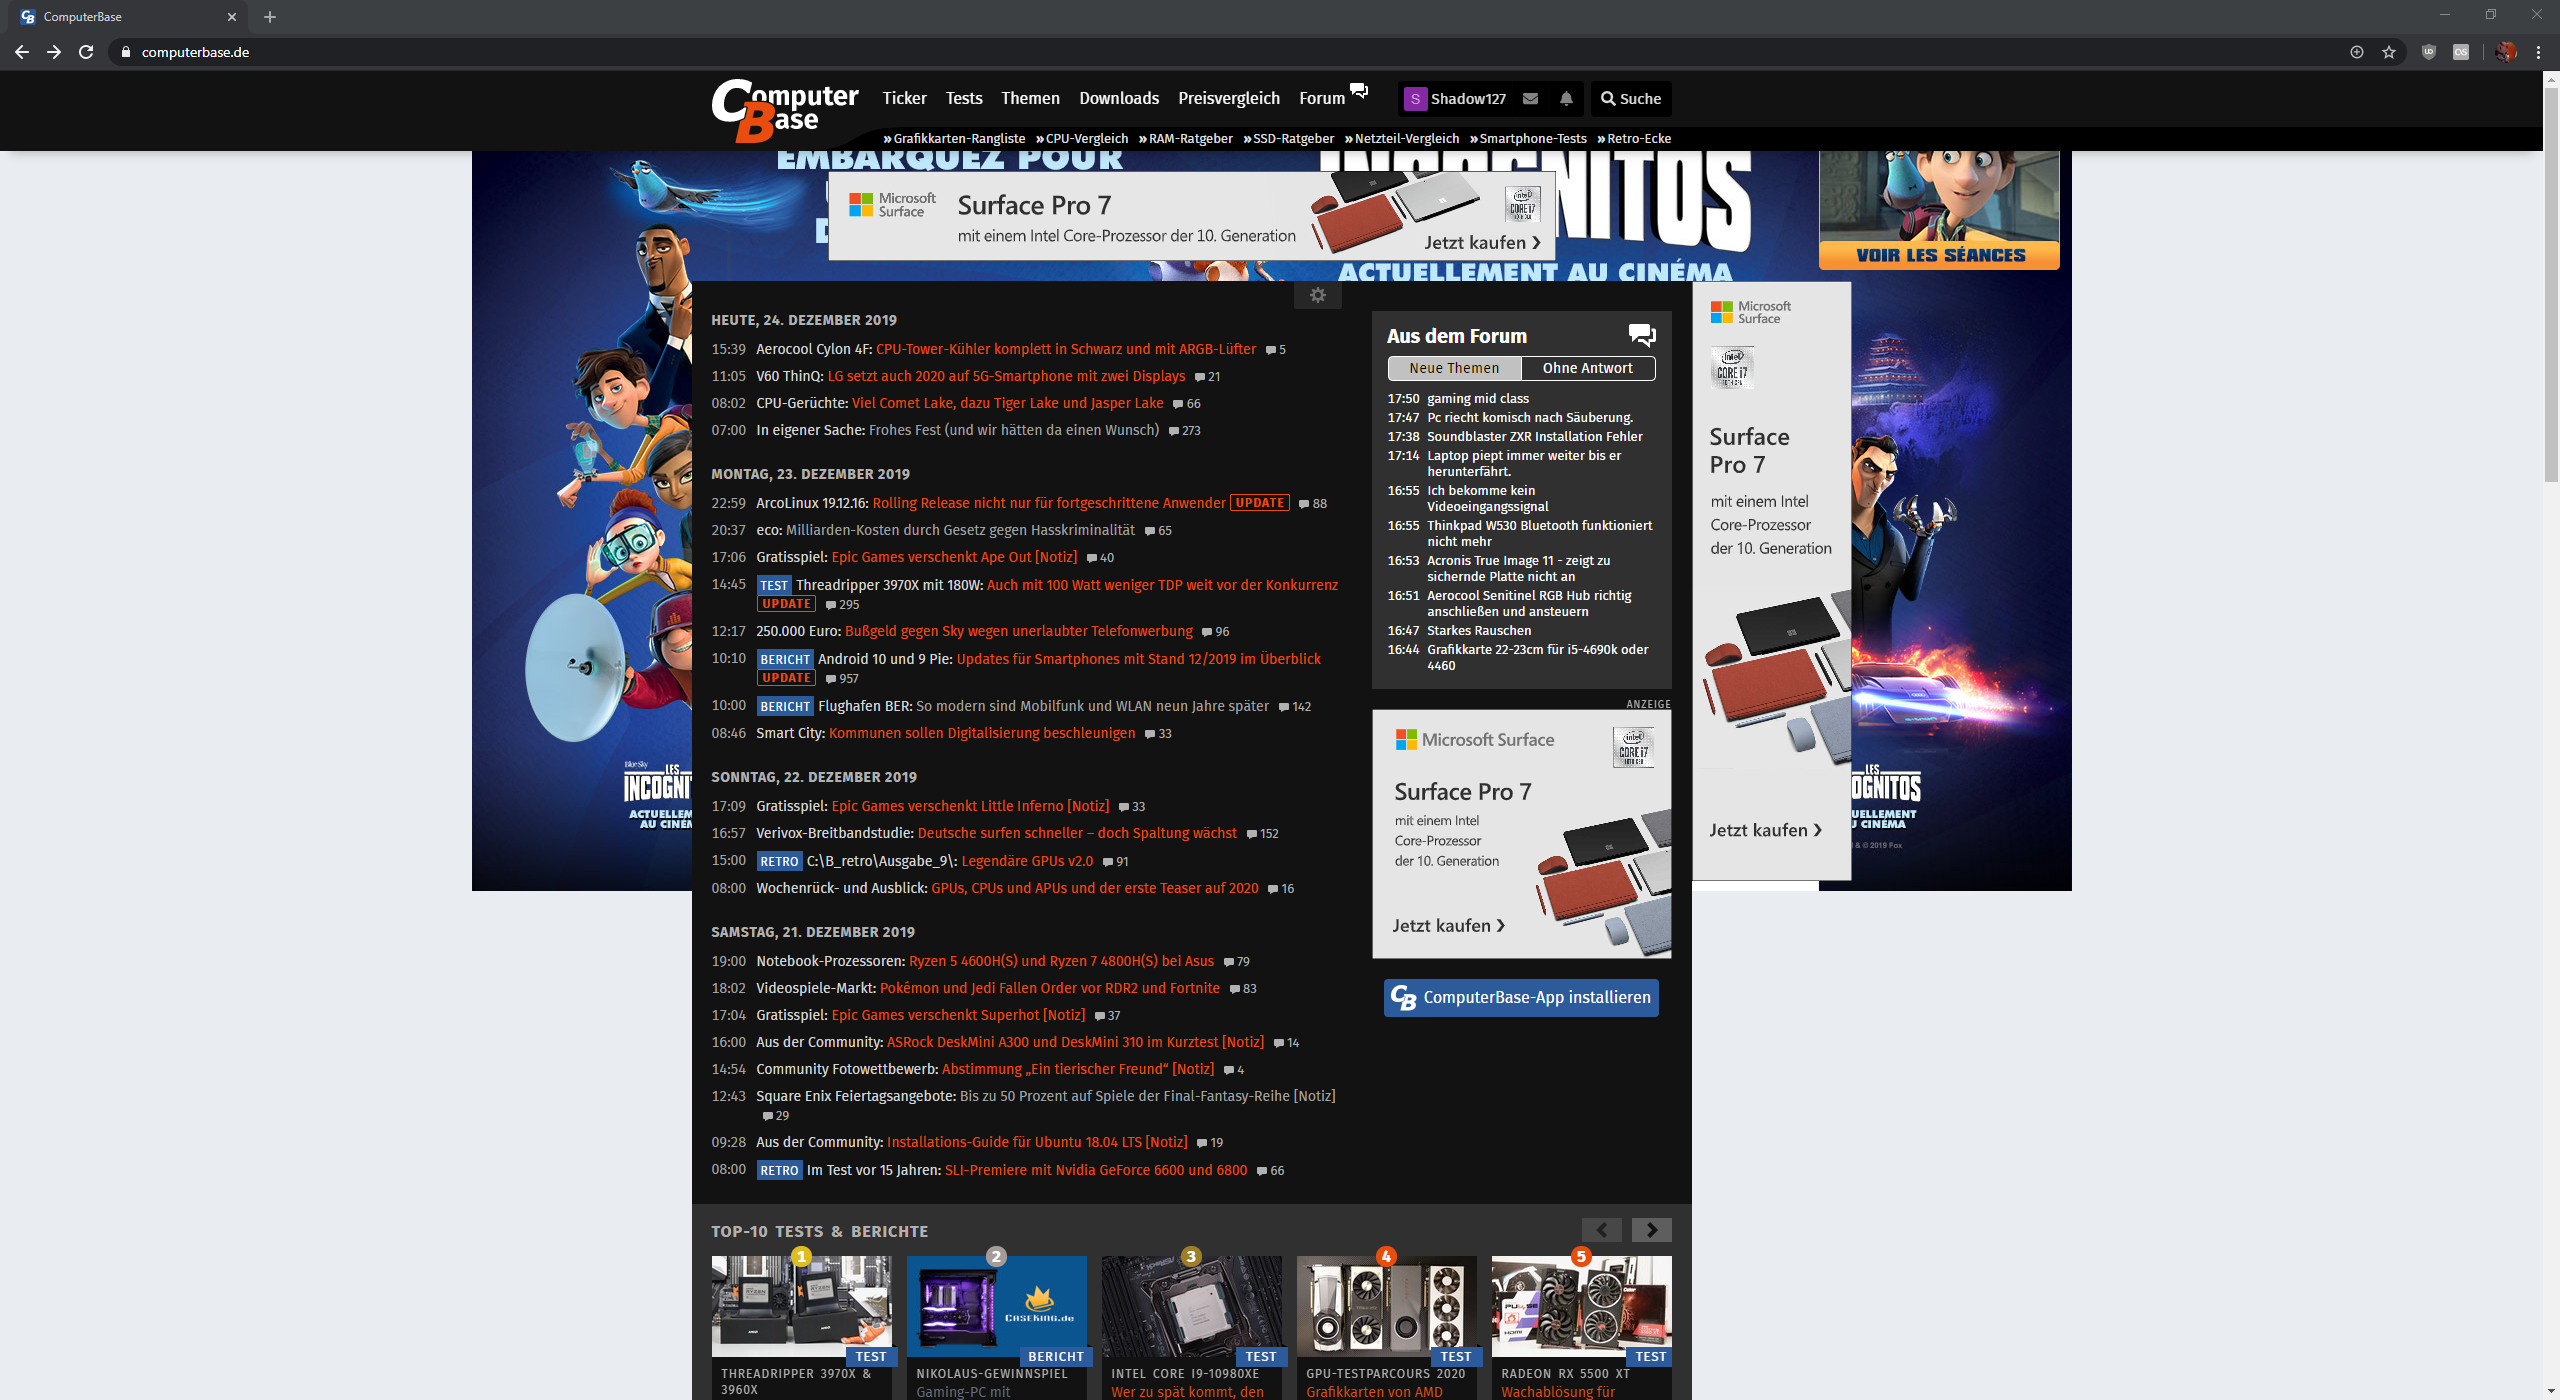Click the forum speech bubbles icon in sidebar
2560x1400 pixels.
click(1642, 335)
